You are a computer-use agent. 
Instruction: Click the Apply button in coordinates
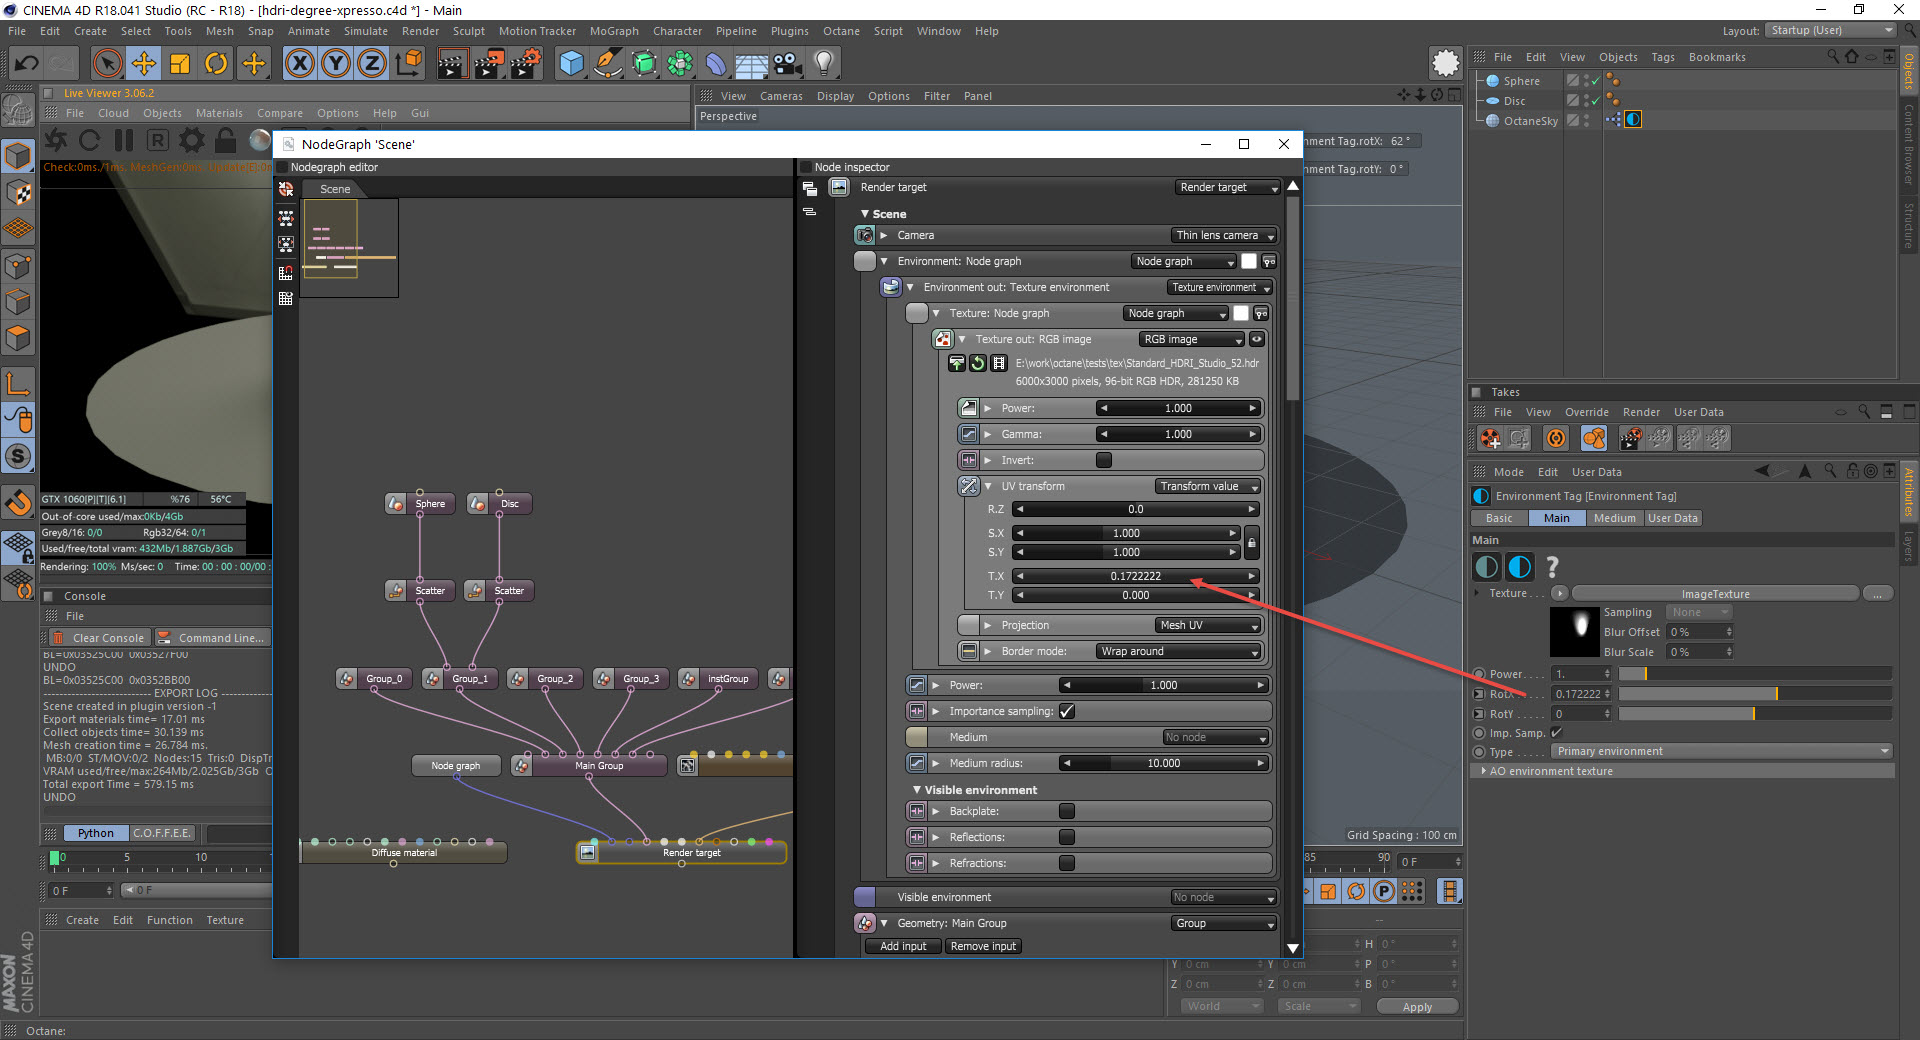pyautogui.click(x=1417, y=1007)
